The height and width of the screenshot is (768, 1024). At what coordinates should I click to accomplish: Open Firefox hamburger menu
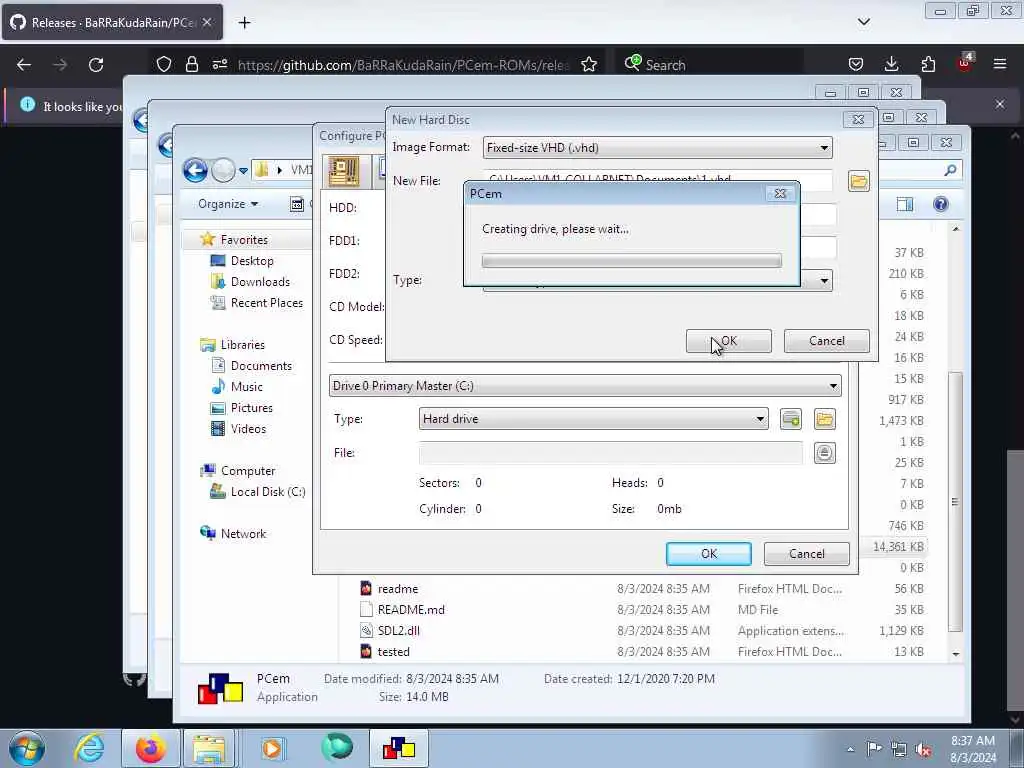(x=1000, y=64)
